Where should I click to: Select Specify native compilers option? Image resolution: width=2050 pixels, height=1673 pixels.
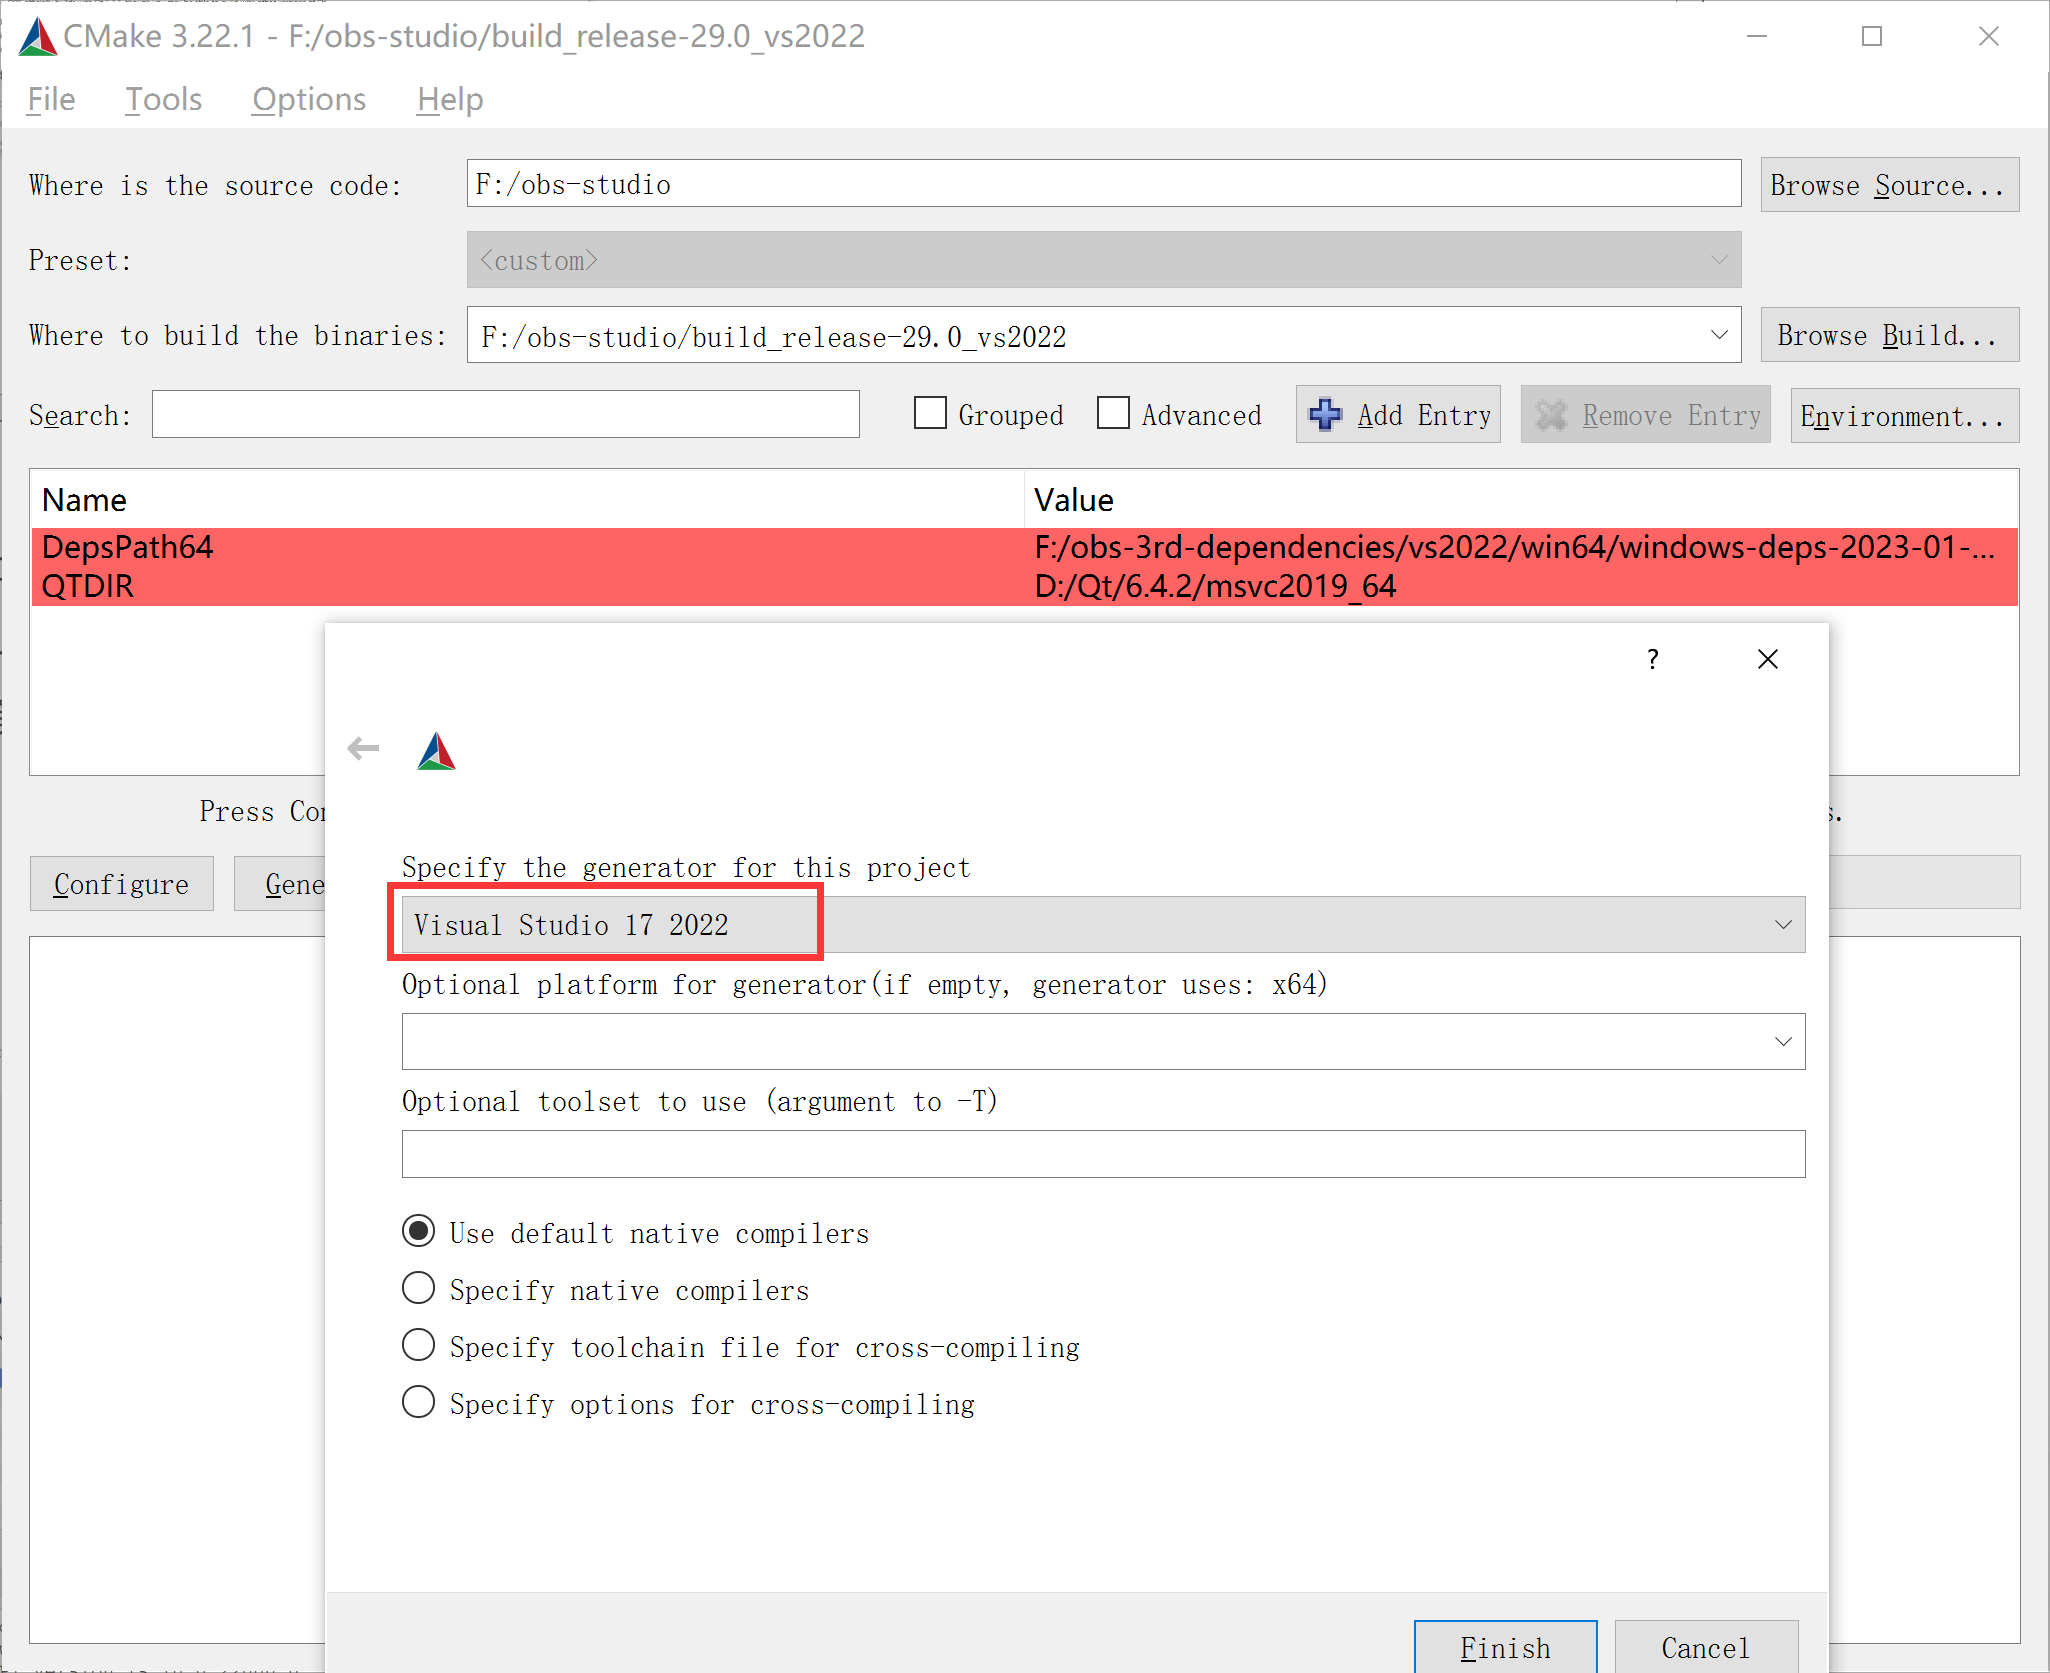[418, 1288]
